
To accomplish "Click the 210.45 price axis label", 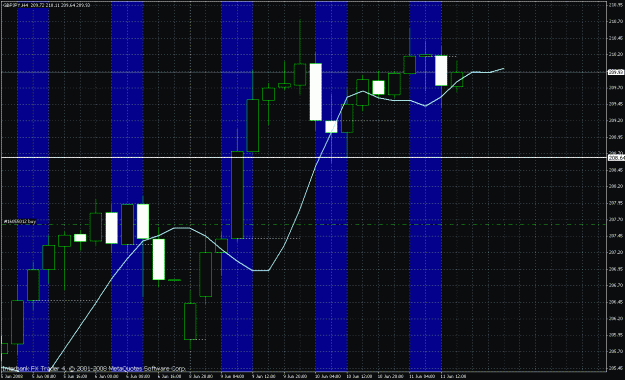I will [x=616, y=38].
